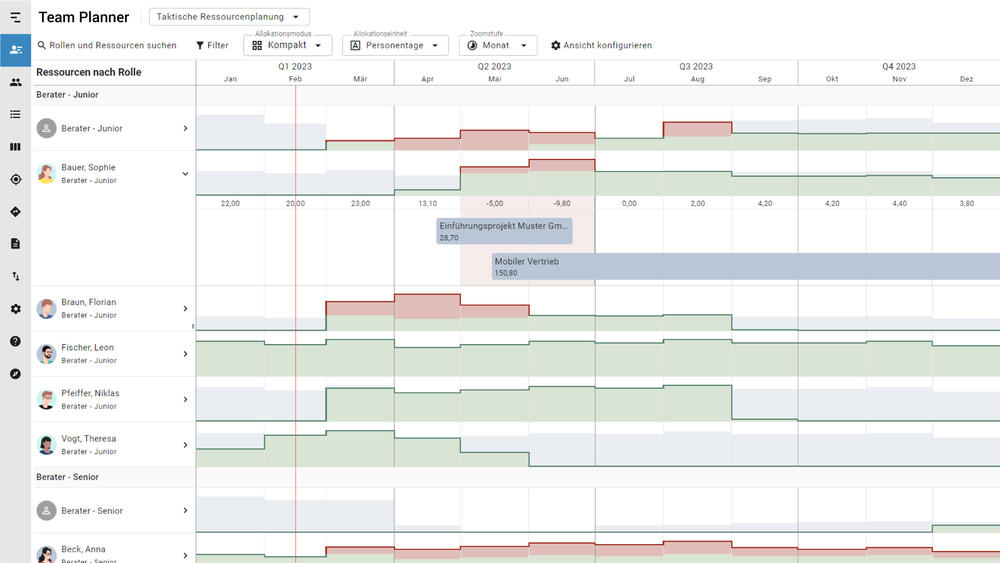Viewport: 1000px width, 563px height.
Task: Expand the Fischer, Leon row
Action: (186, 354)
